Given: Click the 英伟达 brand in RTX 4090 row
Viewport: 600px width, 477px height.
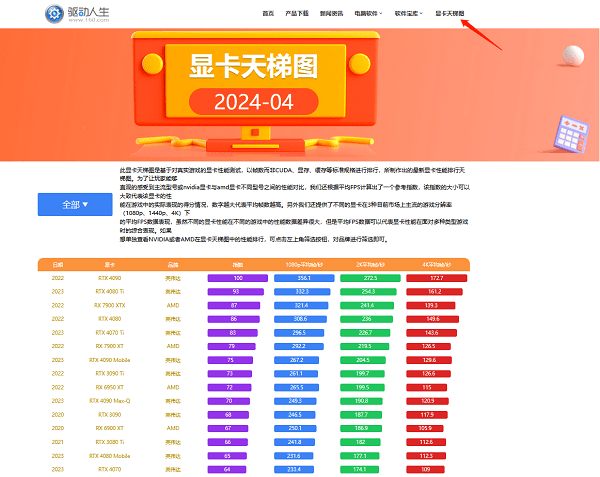Looking at the screenshot, I should [x=173, y=278].
